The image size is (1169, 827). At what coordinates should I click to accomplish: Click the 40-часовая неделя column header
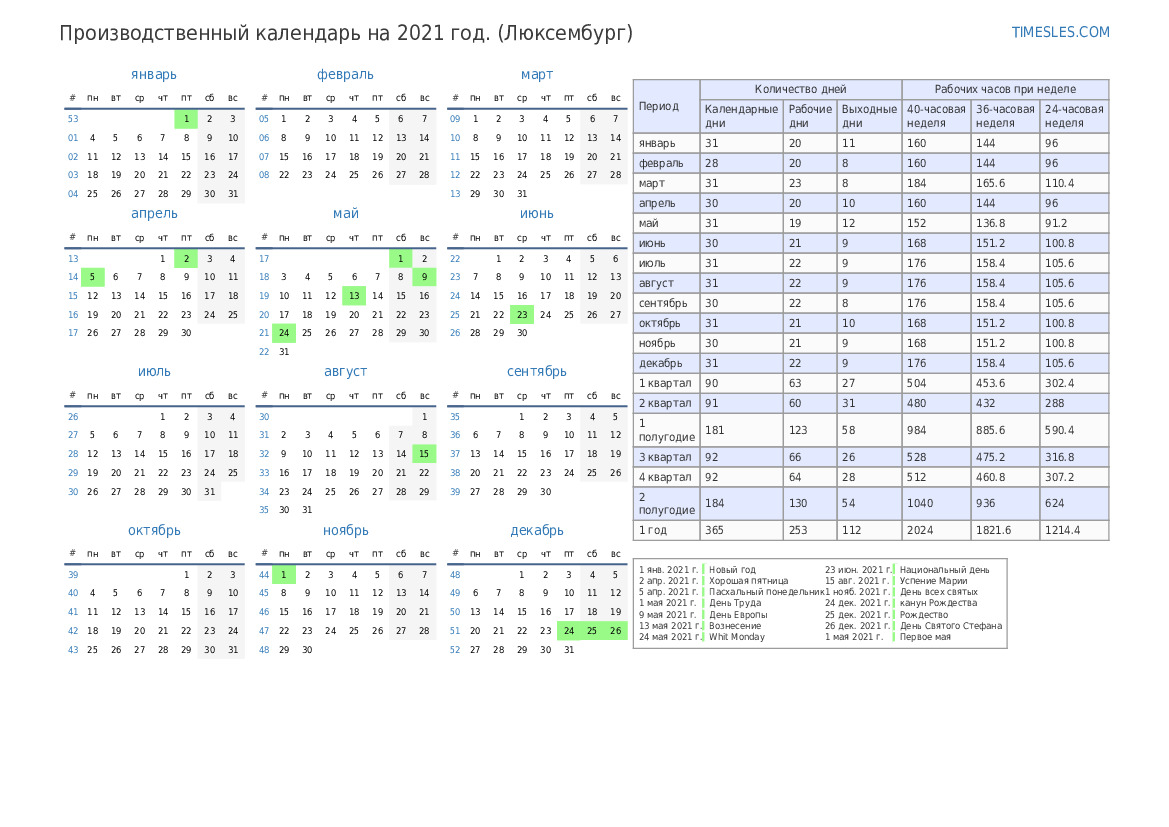[936, 116]
